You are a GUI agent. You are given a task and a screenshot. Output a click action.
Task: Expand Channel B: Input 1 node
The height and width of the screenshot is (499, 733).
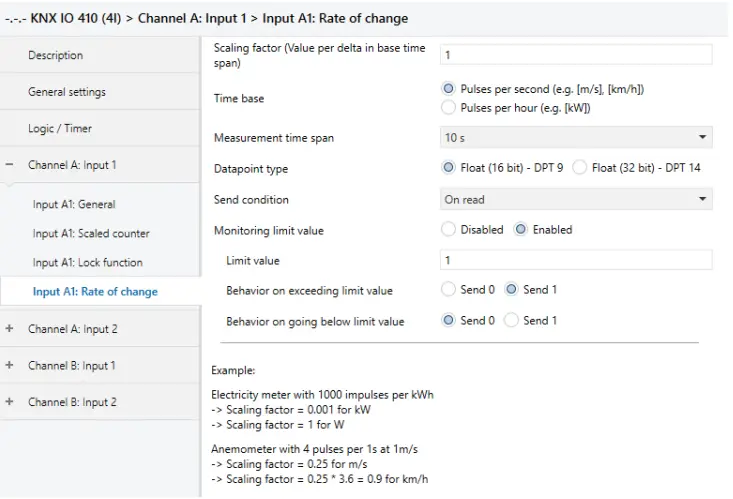10,365
